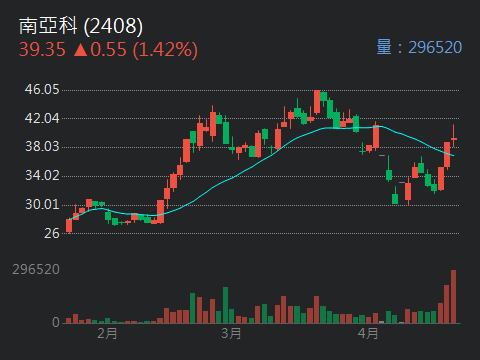Click the 26 price axis label

[x=52, y=233]
